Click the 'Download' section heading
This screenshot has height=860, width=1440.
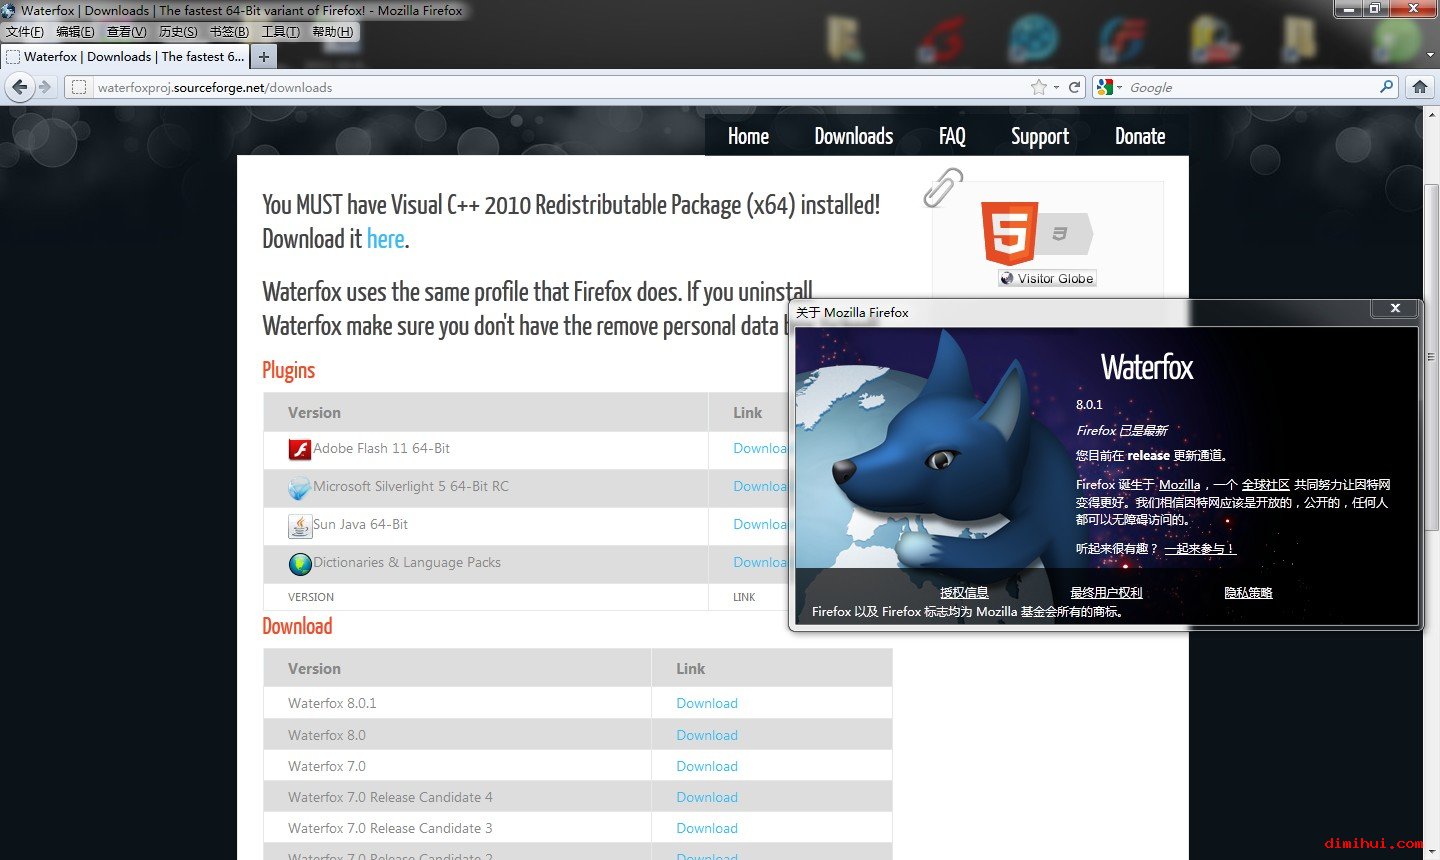[297, 626]
